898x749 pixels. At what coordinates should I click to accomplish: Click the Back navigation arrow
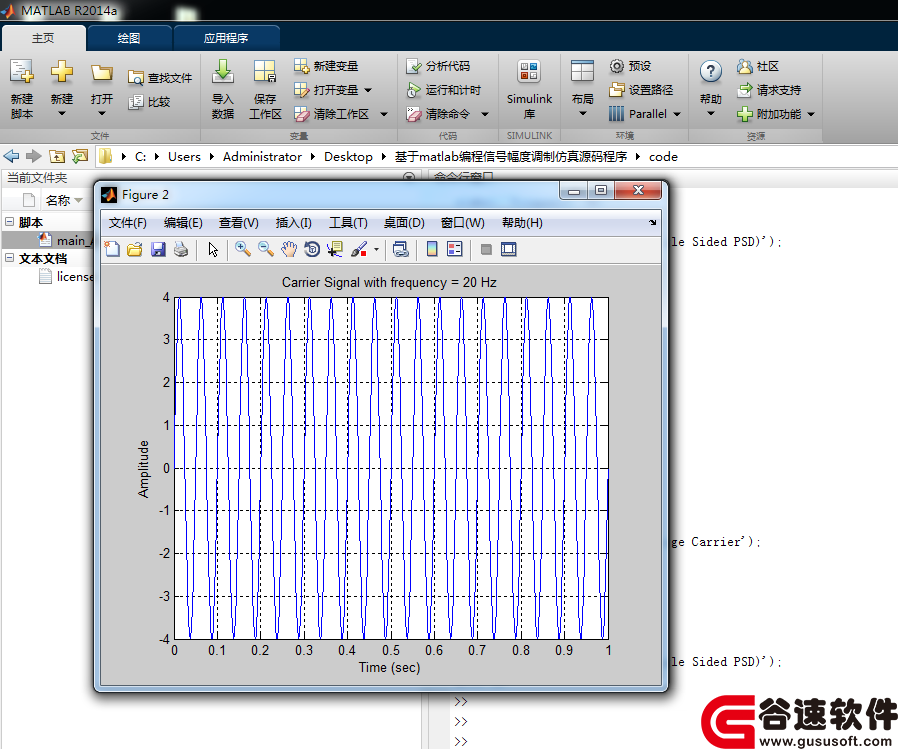[x=11, y=156]
